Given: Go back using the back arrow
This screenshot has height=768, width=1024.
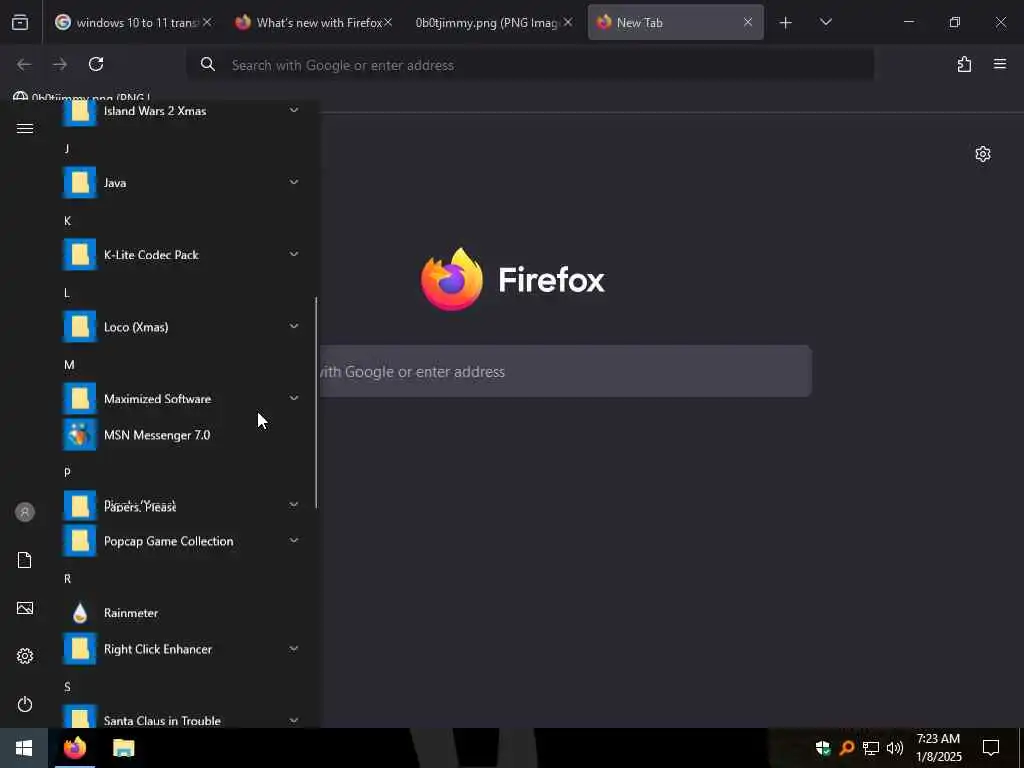Looking at the screenshot, I should point(24,64).
